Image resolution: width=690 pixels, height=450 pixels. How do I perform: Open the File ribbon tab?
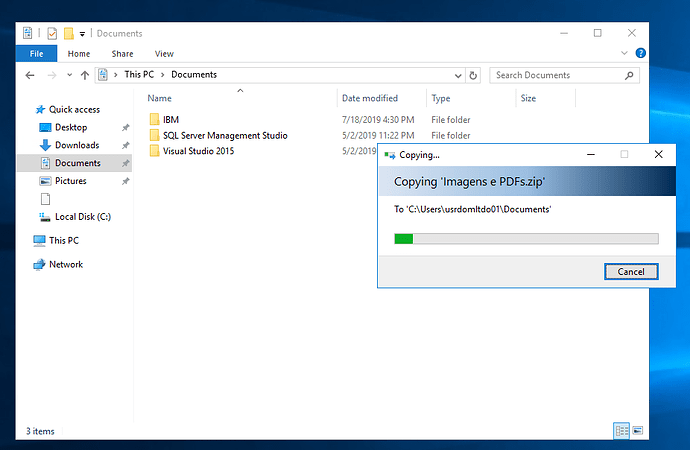(37, 54)
